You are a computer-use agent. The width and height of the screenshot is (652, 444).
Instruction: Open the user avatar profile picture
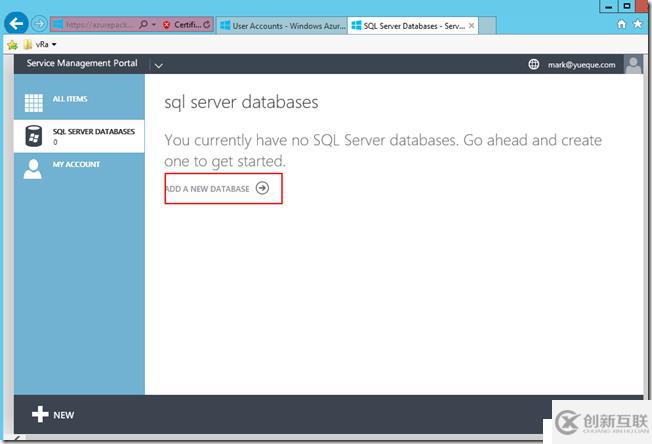(633, 64)
